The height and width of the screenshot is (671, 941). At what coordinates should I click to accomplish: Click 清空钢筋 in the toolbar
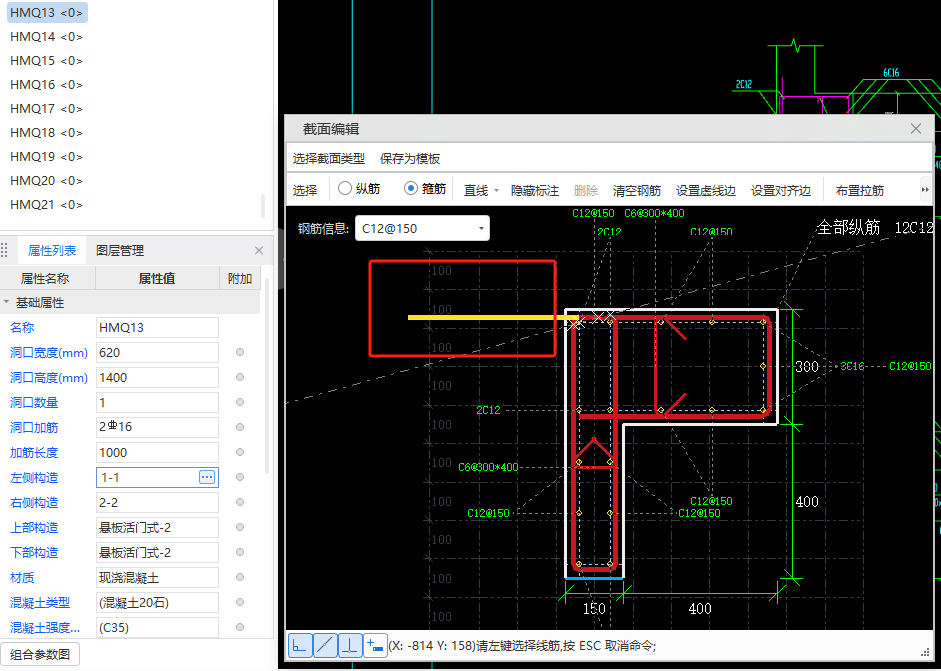637,190
